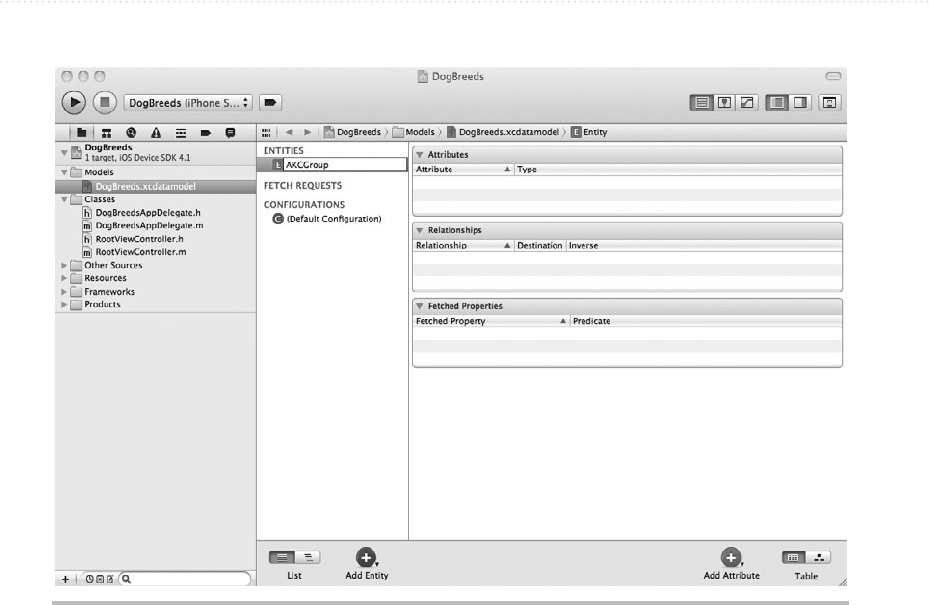The width and height of the screenshot is (929, 605).
Task: Collapse the Models group triangle
Action: tap(64, 172)
